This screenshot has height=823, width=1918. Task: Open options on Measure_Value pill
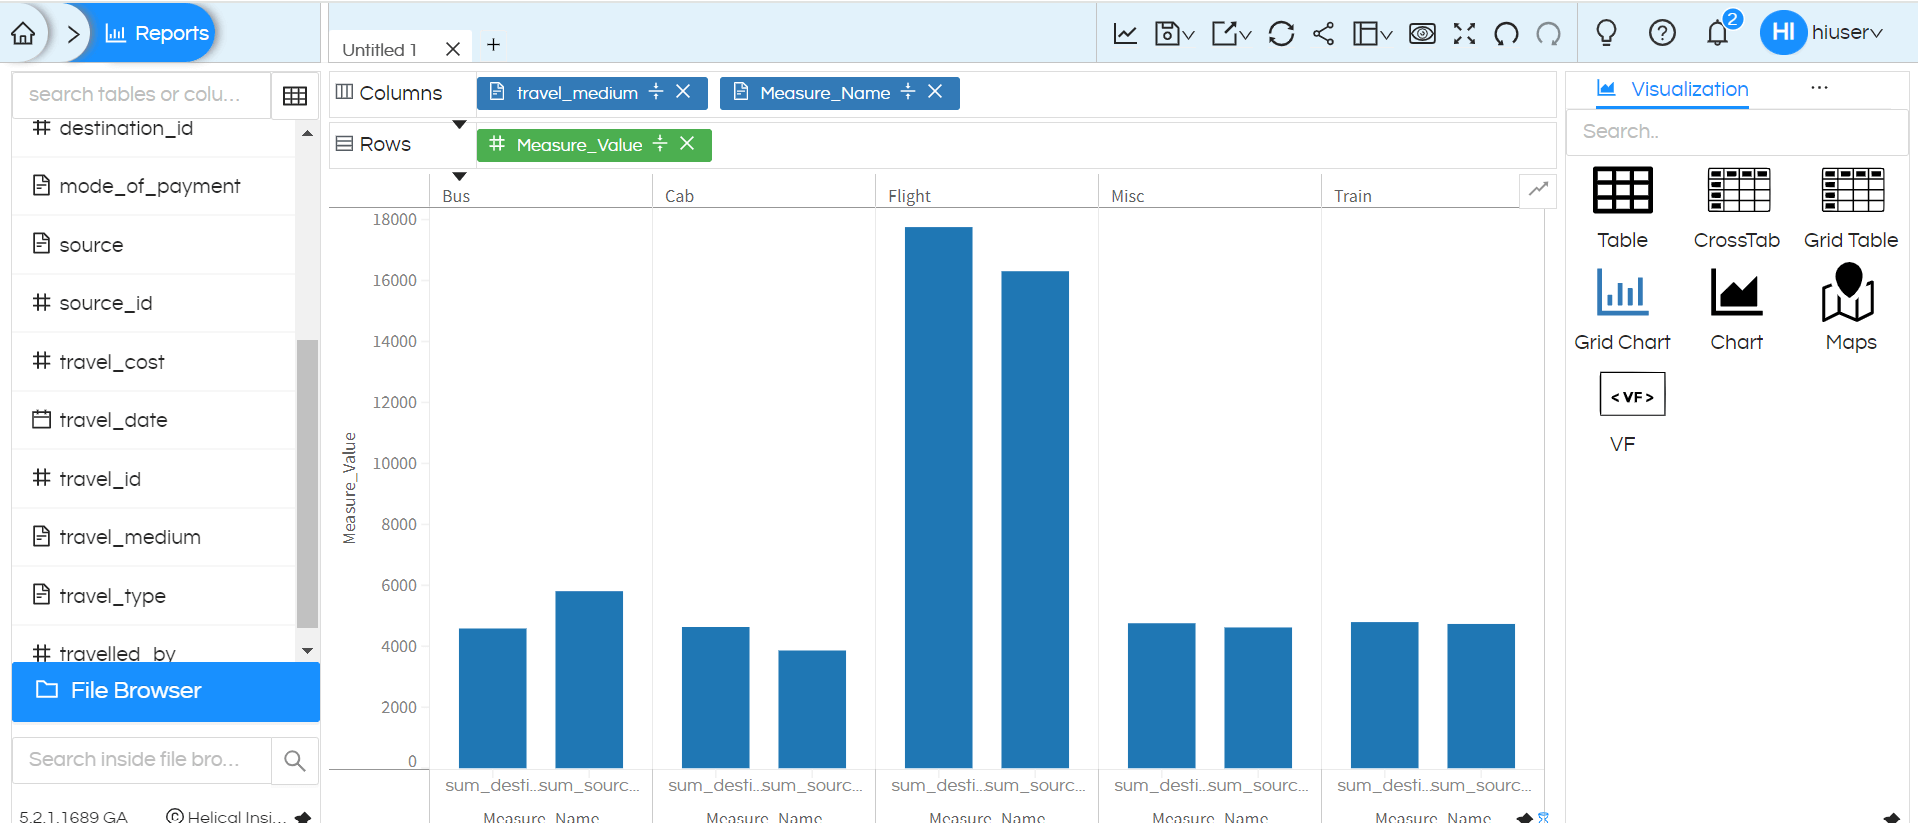click(660, 144)
